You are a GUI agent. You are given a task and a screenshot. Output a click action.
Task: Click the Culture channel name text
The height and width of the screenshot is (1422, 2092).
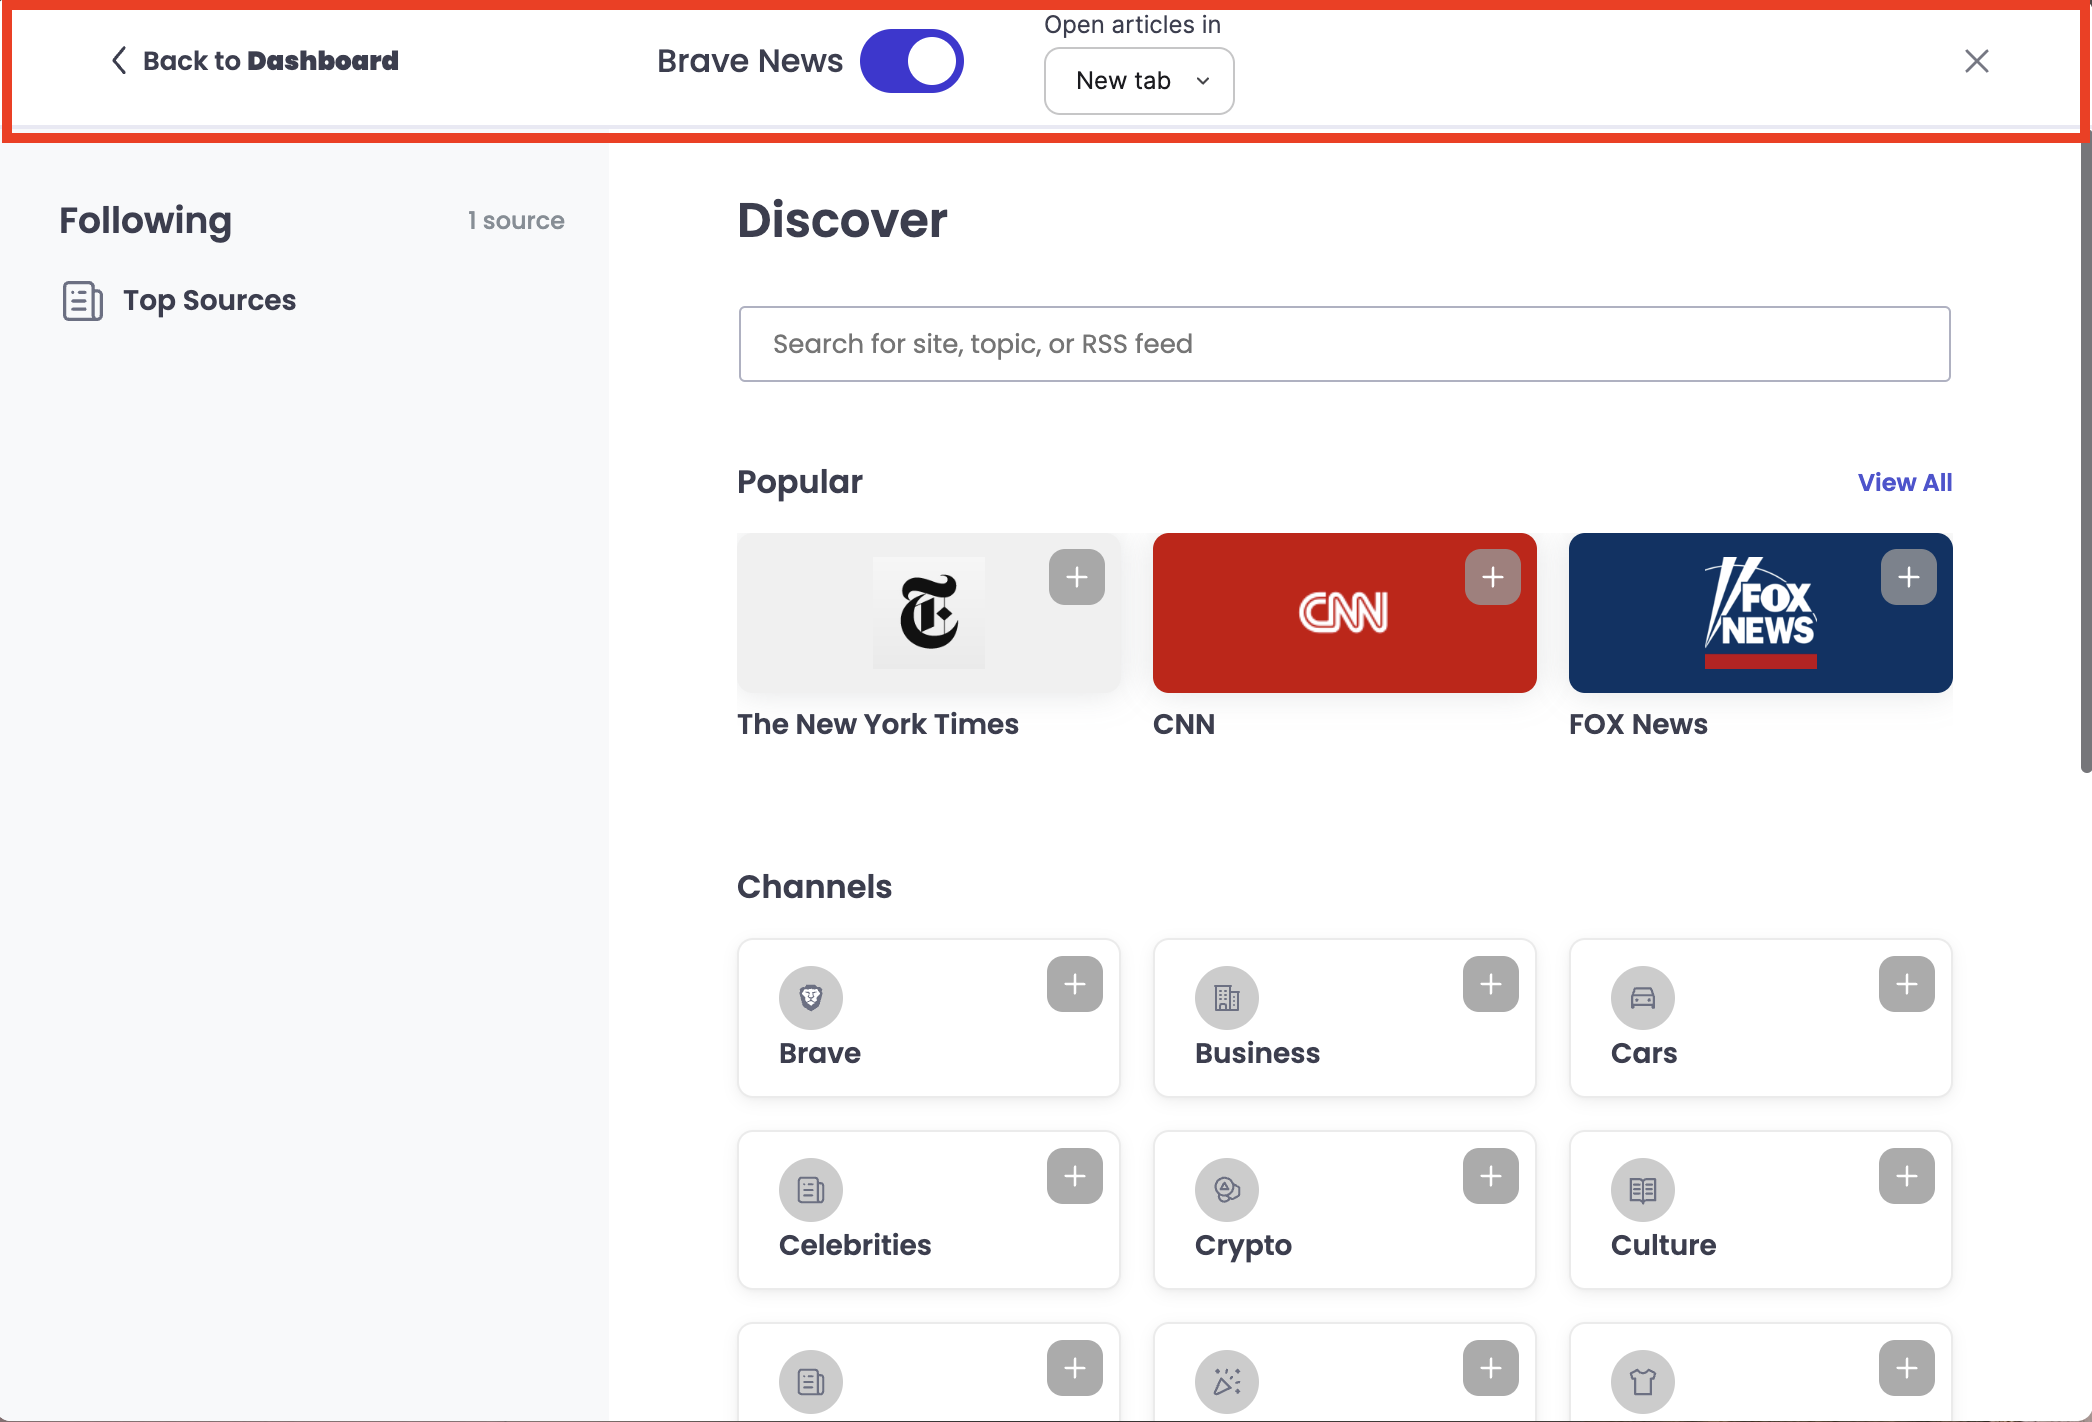click(1663, 1245)
